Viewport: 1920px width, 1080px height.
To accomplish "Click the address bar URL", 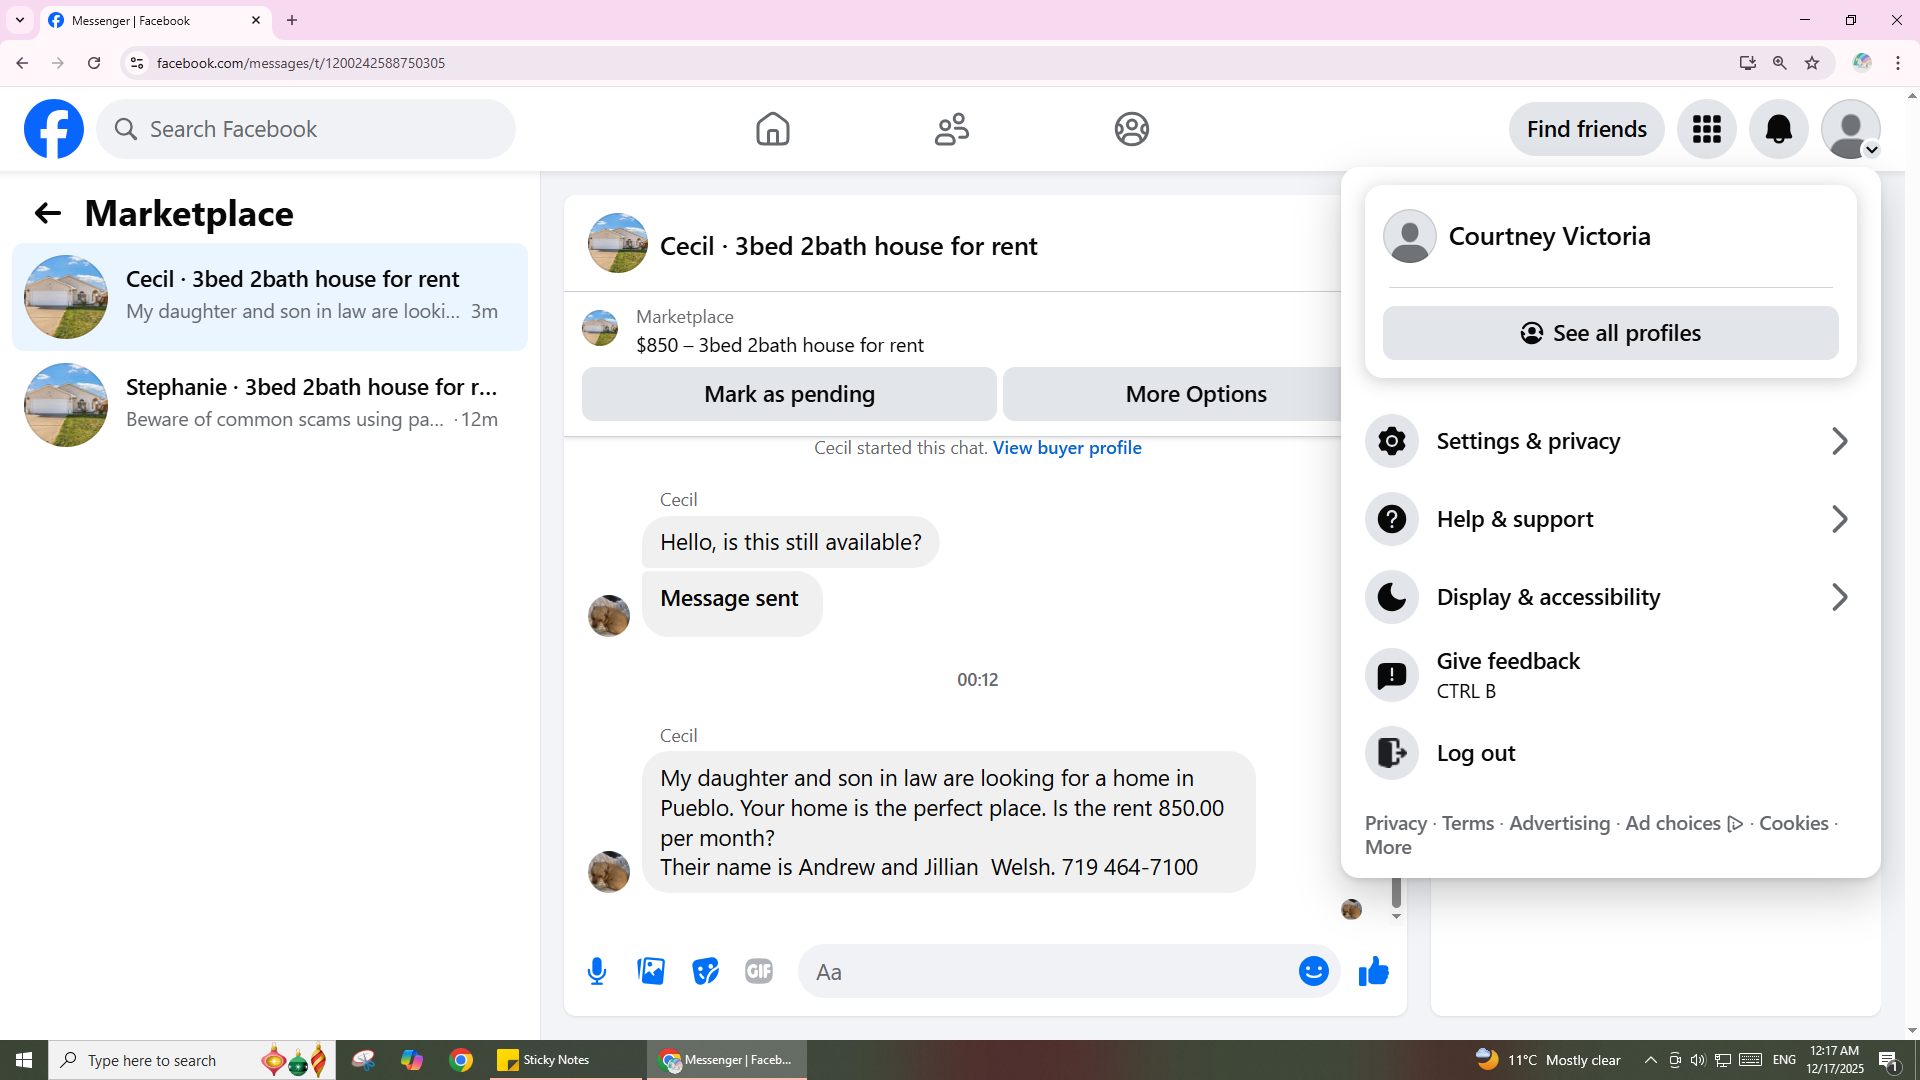I will [300, 63].
